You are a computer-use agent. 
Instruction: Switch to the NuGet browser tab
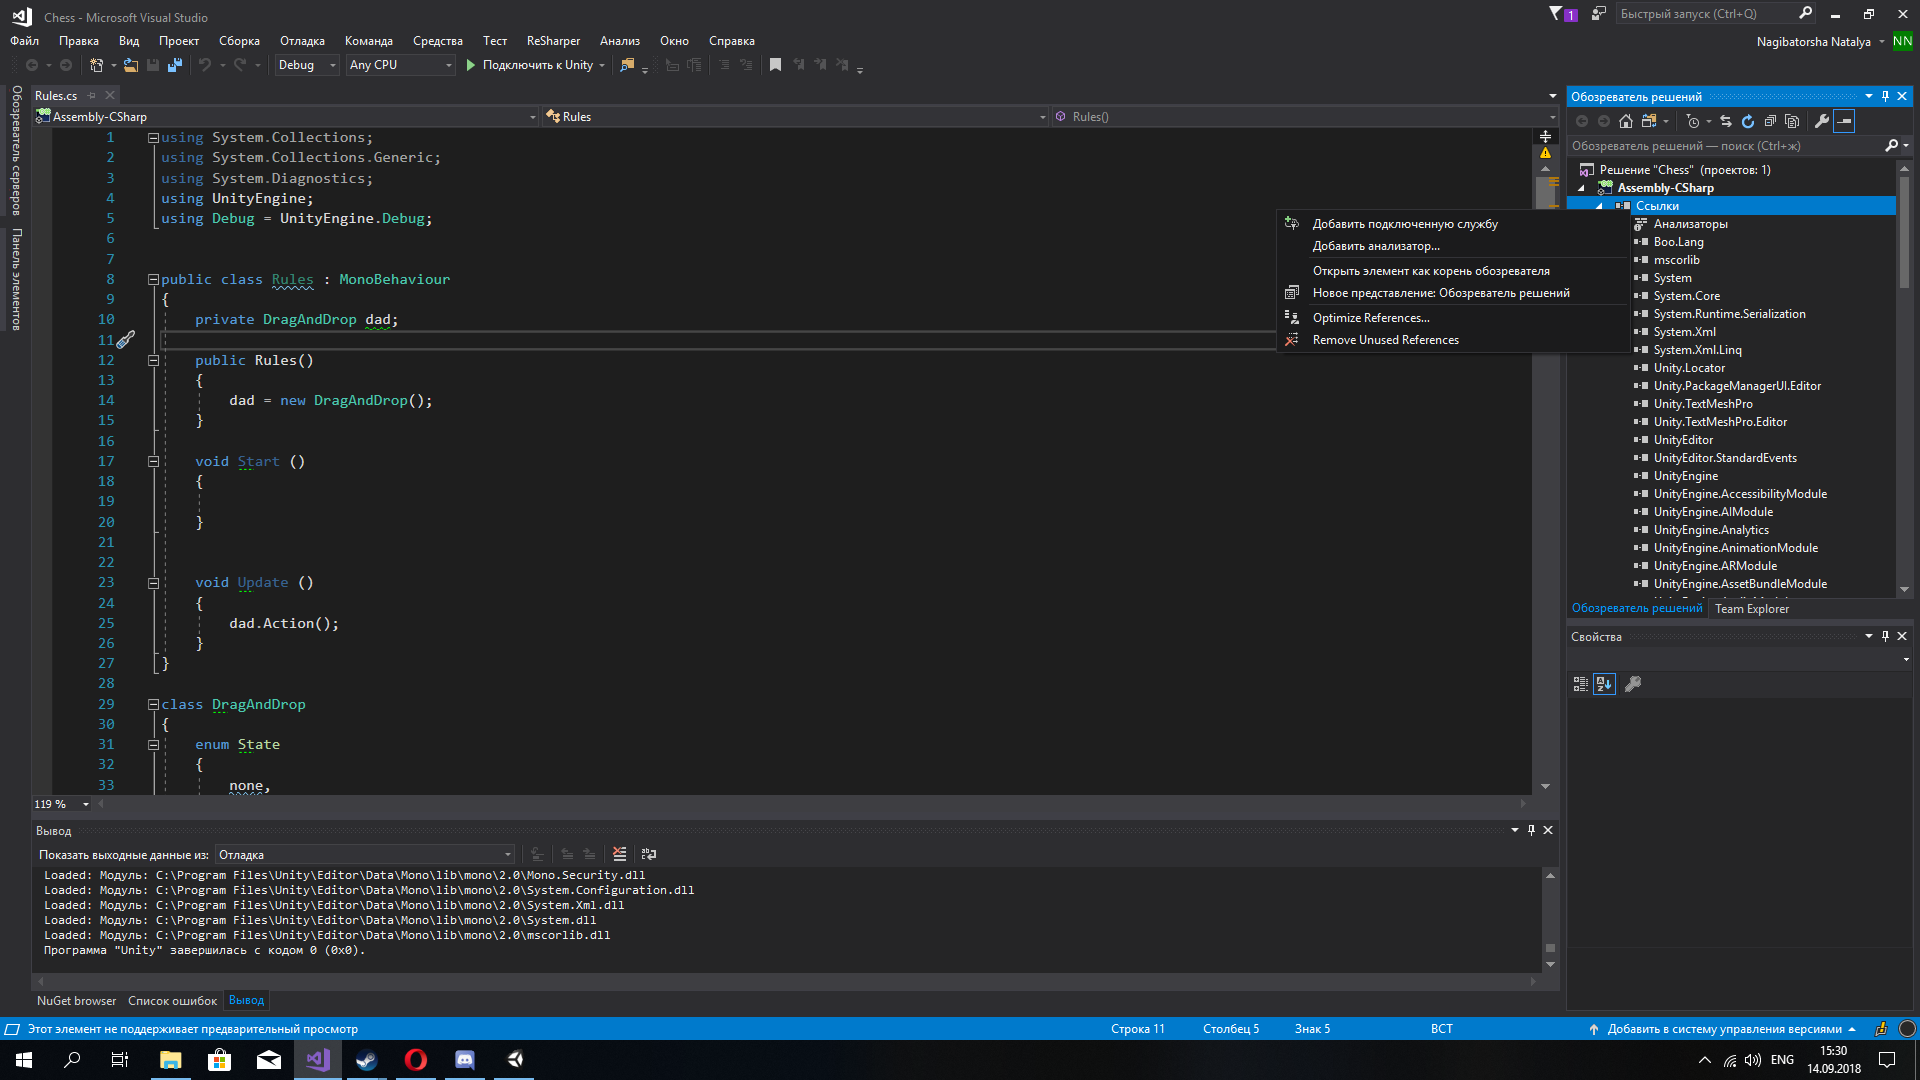(76, 1001)
